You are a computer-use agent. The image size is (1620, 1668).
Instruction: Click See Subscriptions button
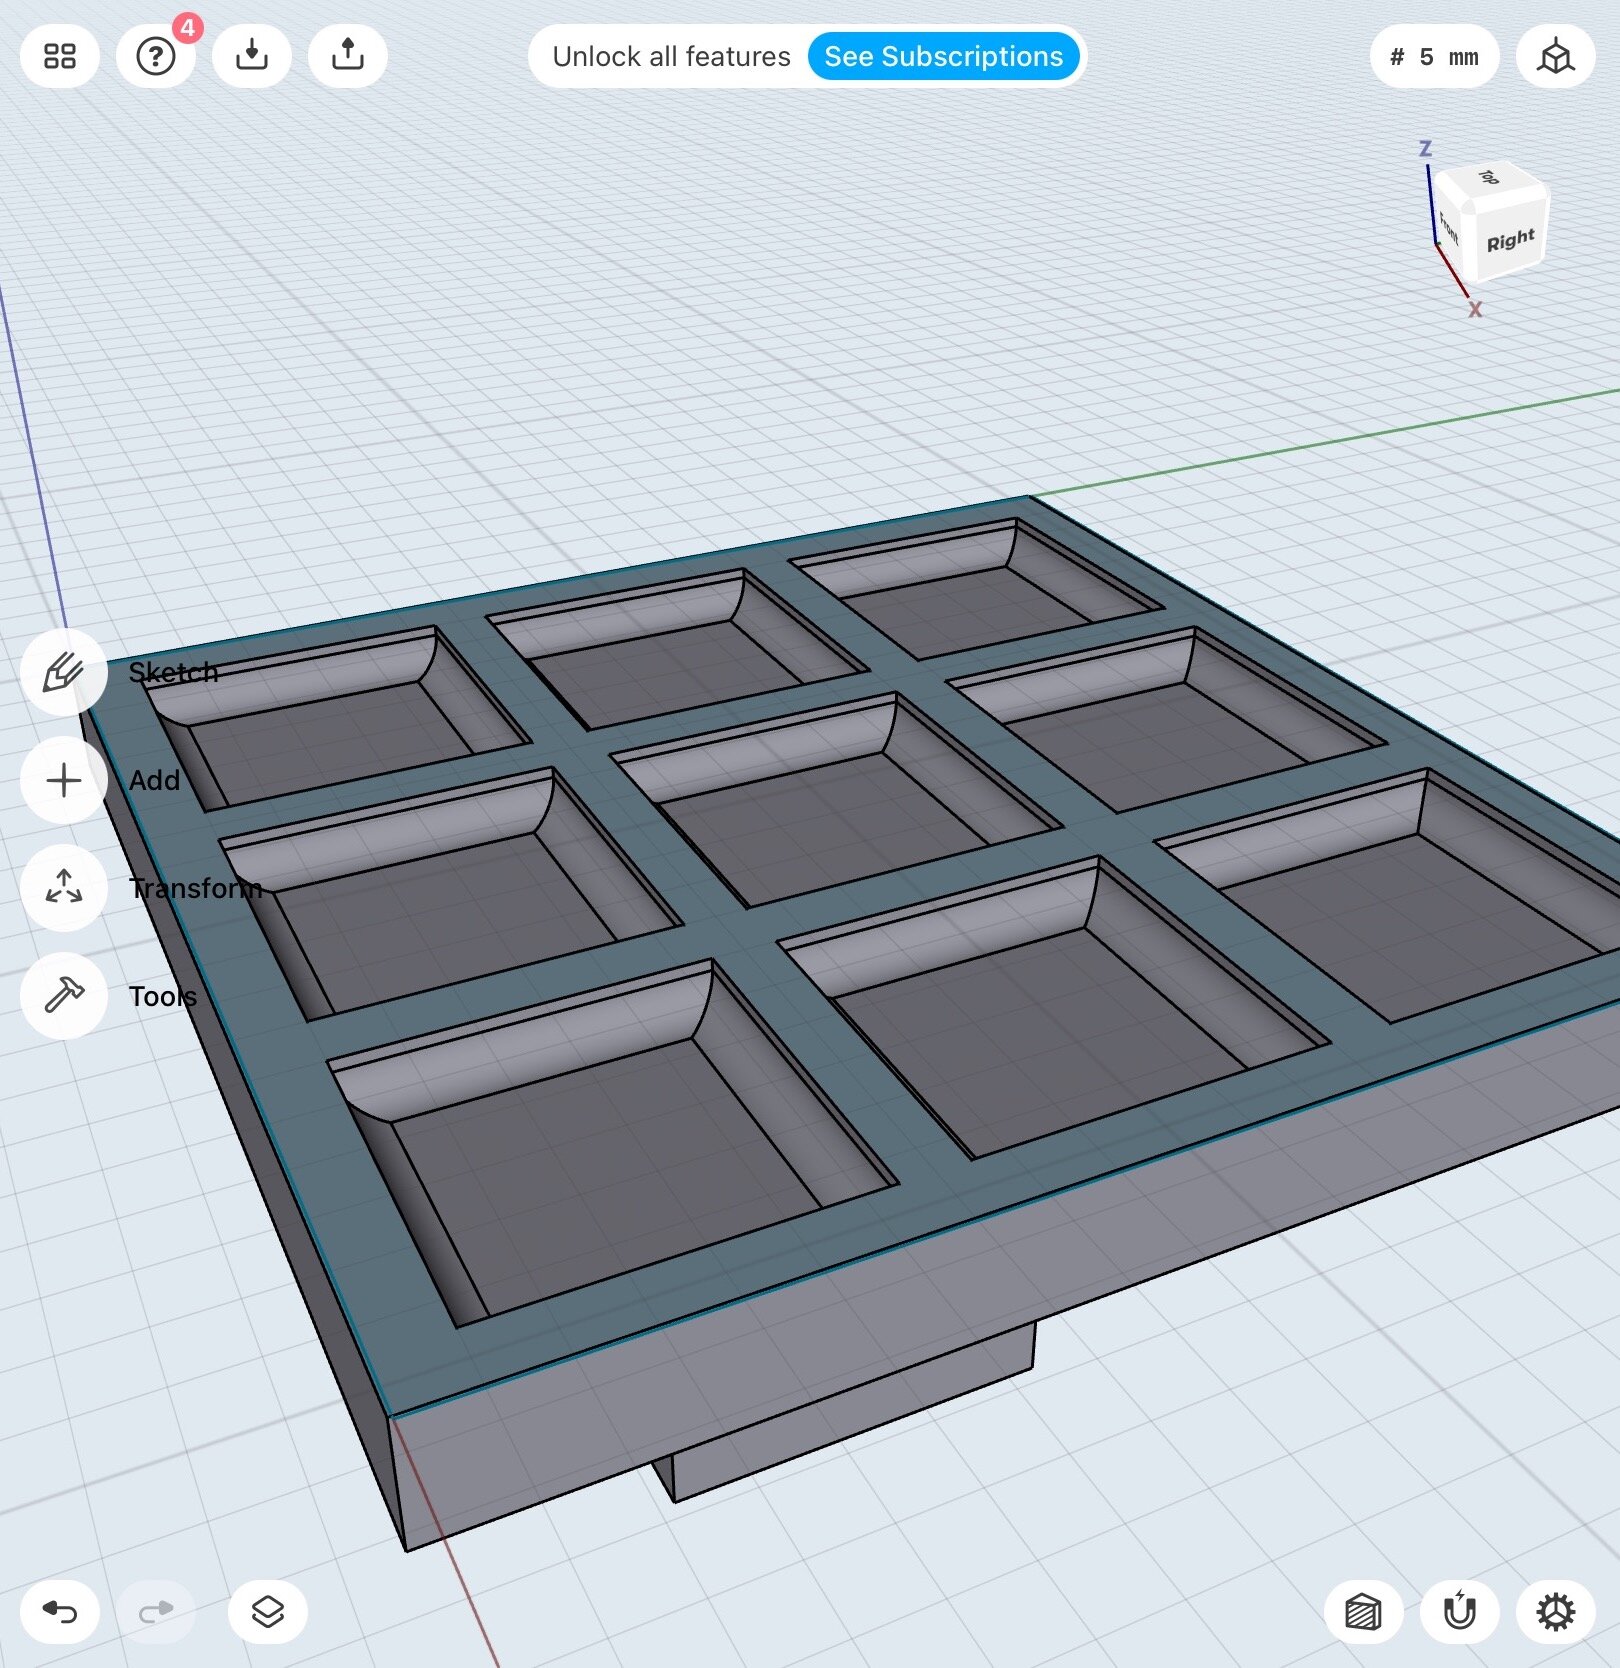(943, 56)
